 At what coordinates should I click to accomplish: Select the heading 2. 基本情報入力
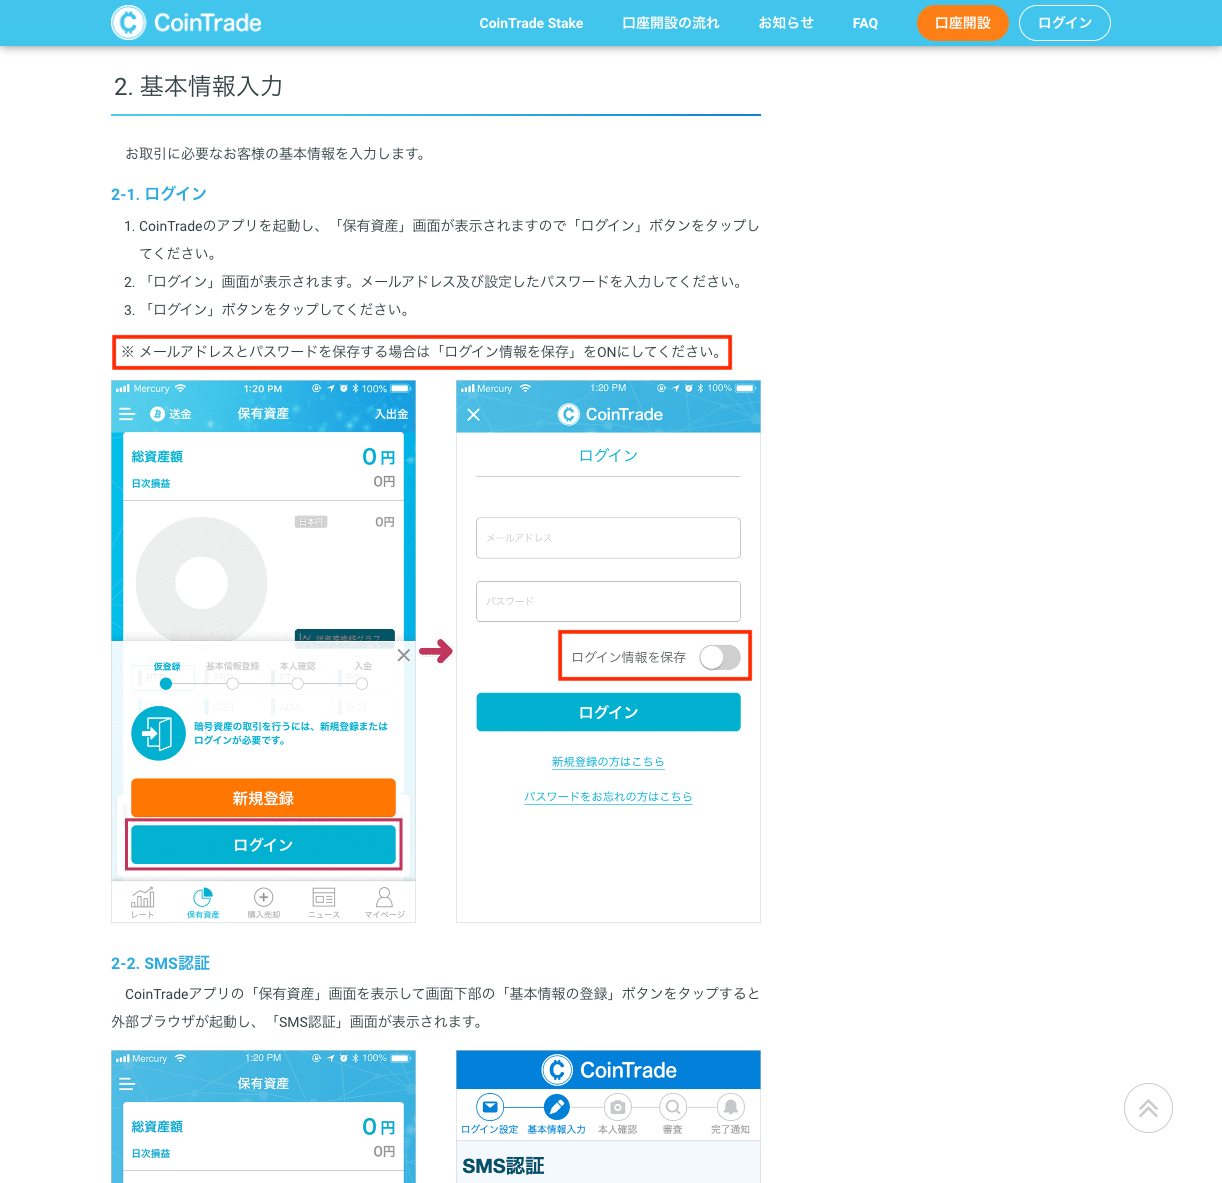pyautogui.click(x=198, y=87)
